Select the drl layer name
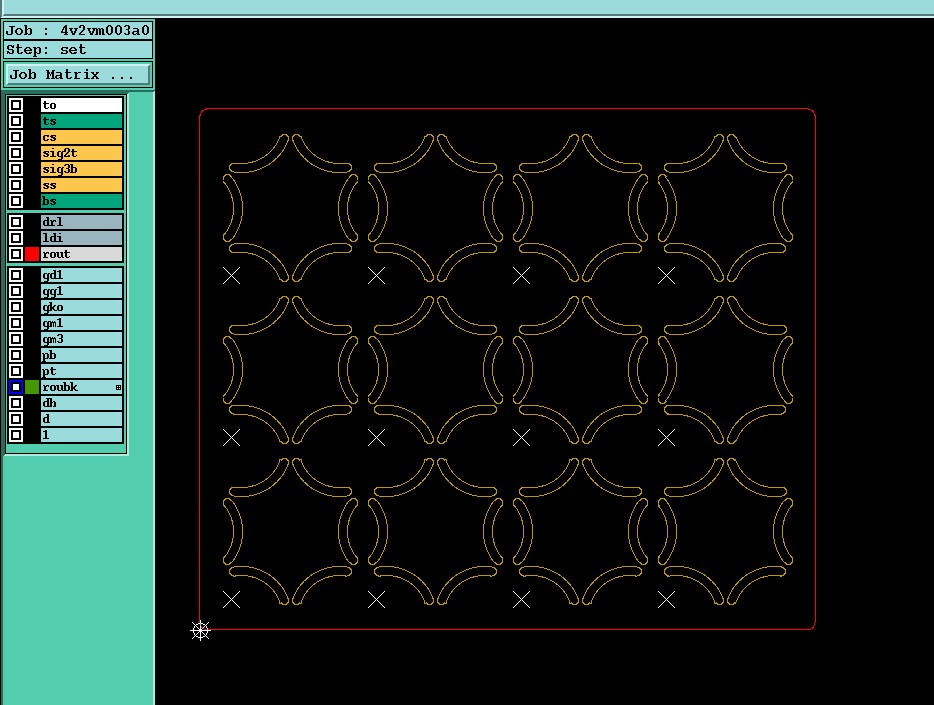This screenshot has height=705, width=934. click(82, 222)
